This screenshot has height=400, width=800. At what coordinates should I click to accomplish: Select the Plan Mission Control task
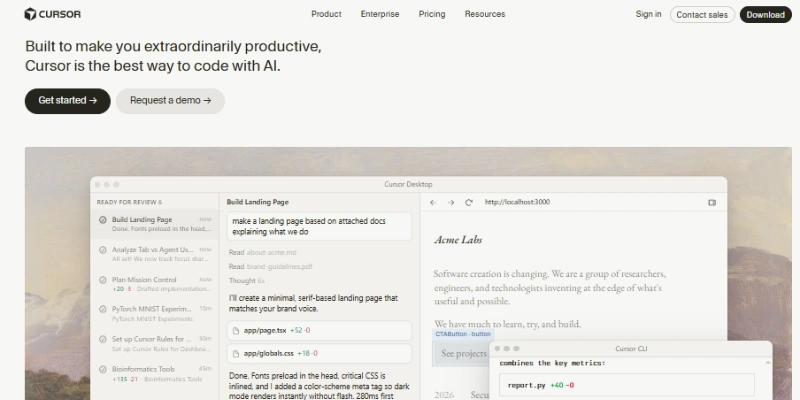pyautogui.click(x=155, y=284)
